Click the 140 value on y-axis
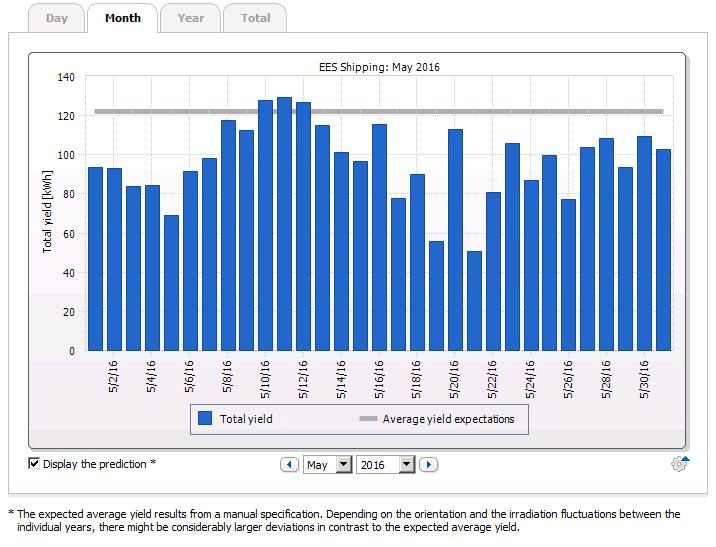 coord(66,77)
